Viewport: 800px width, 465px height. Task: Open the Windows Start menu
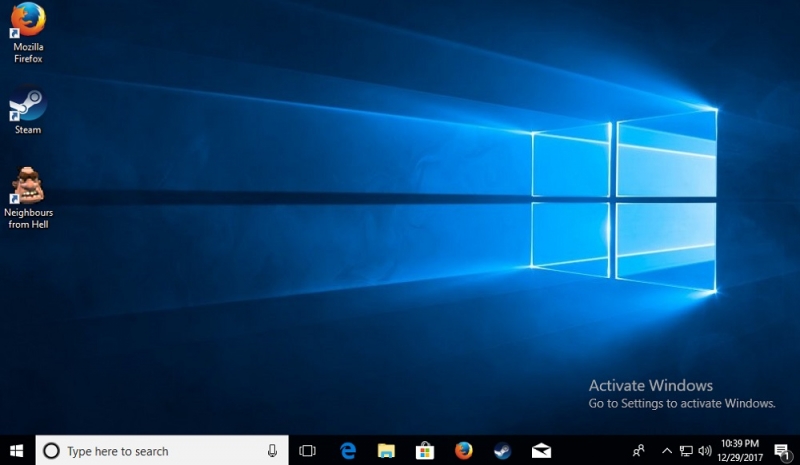tap(17, 451)
